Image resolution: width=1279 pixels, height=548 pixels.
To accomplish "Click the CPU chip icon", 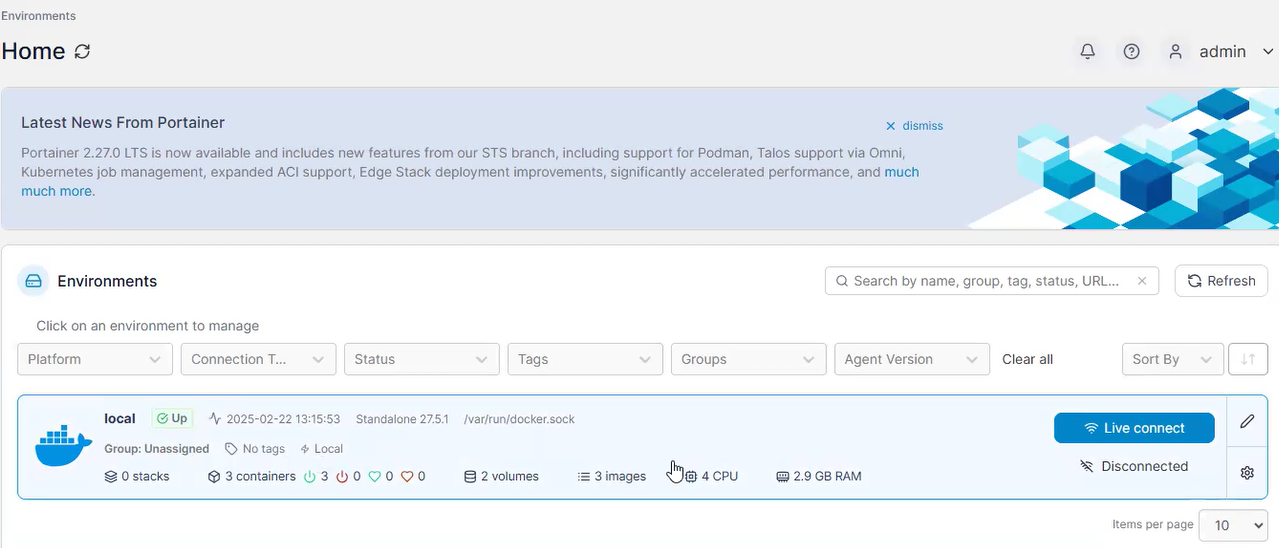I will click(x=691, y=476).
